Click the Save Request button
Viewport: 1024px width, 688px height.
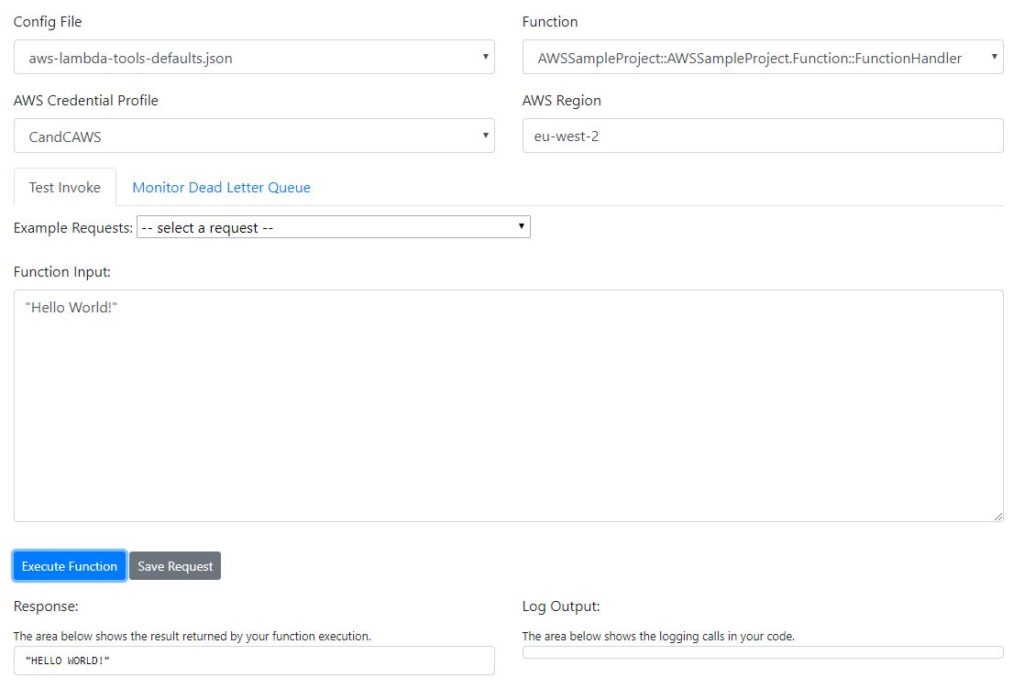coord(175,566)
